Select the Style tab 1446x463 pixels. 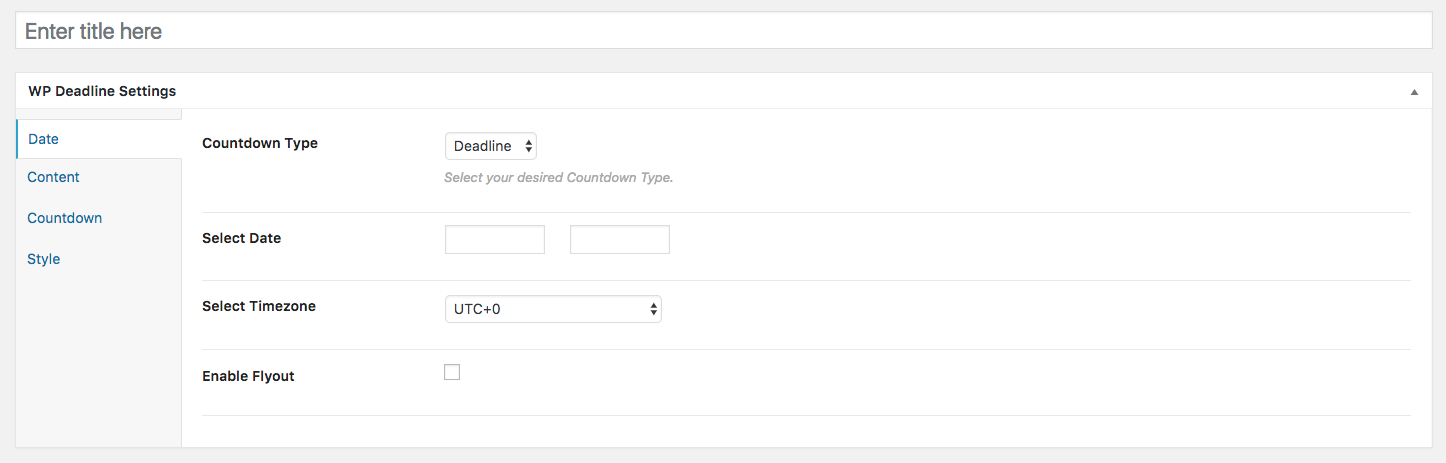pyautogui.click(x=44, y=259)
